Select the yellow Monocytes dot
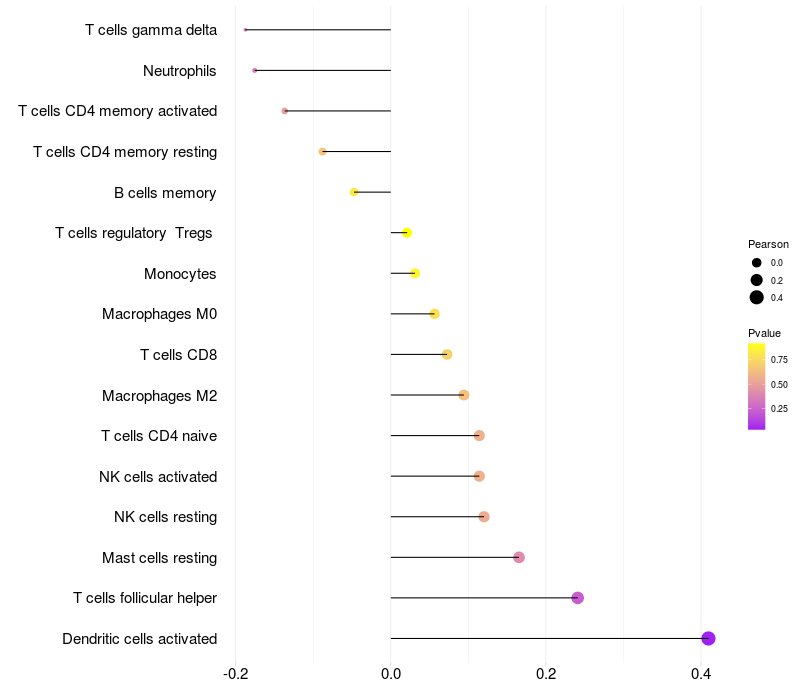This screenshot has width=800, height=700. click(415, 273)
